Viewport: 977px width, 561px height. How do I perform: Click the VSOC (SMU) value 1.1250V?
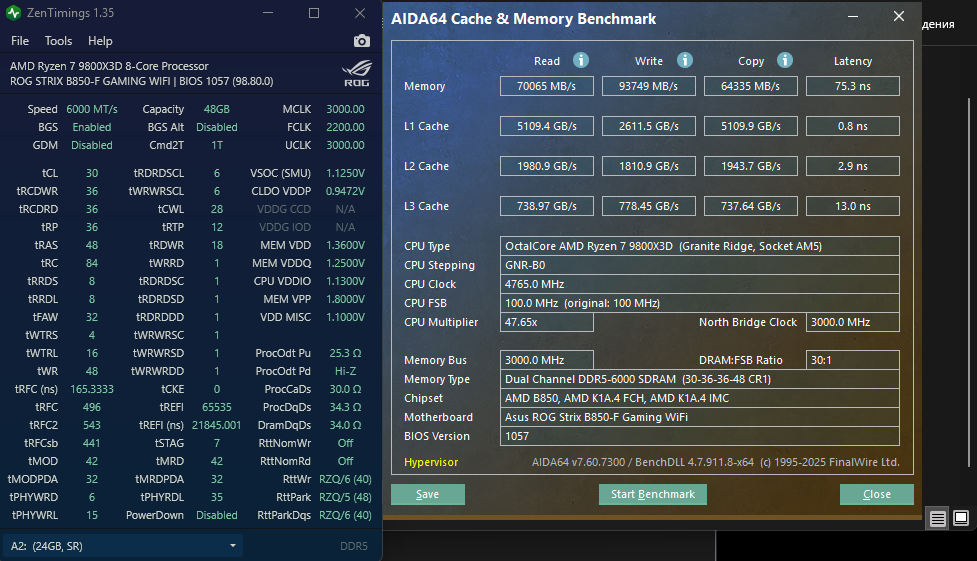coord(345,173)
